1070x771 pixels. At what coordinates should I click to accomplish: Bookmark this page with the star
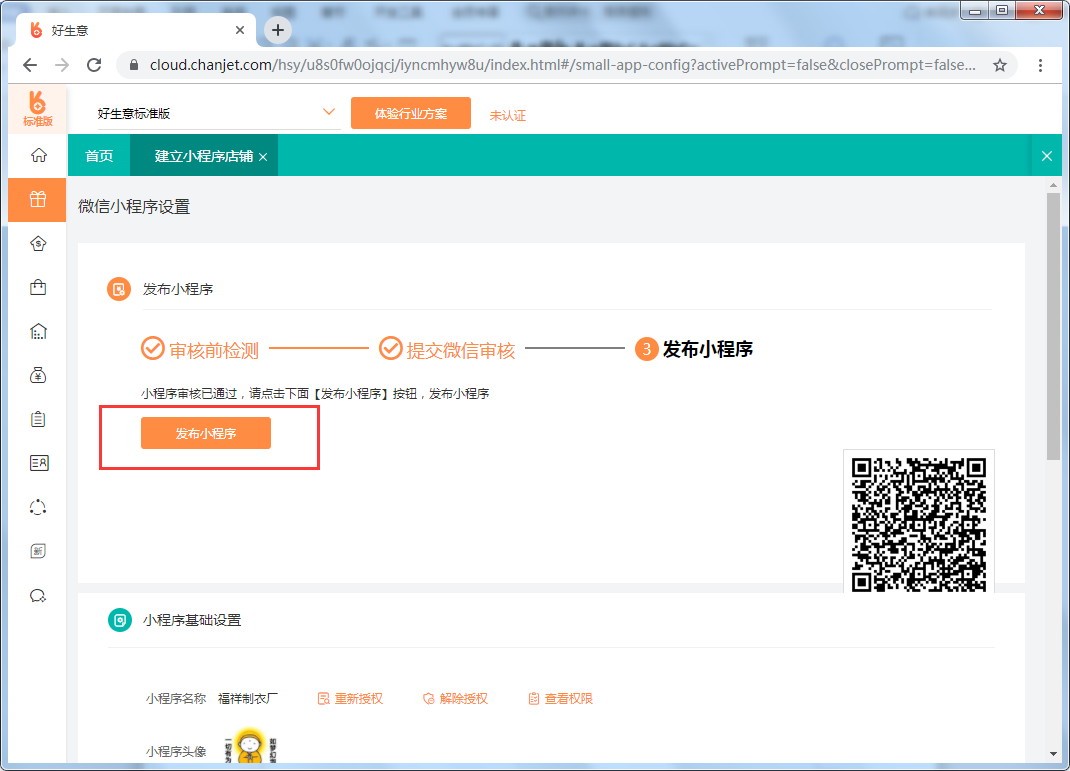pyautogui.click(x=1000, y=65)
